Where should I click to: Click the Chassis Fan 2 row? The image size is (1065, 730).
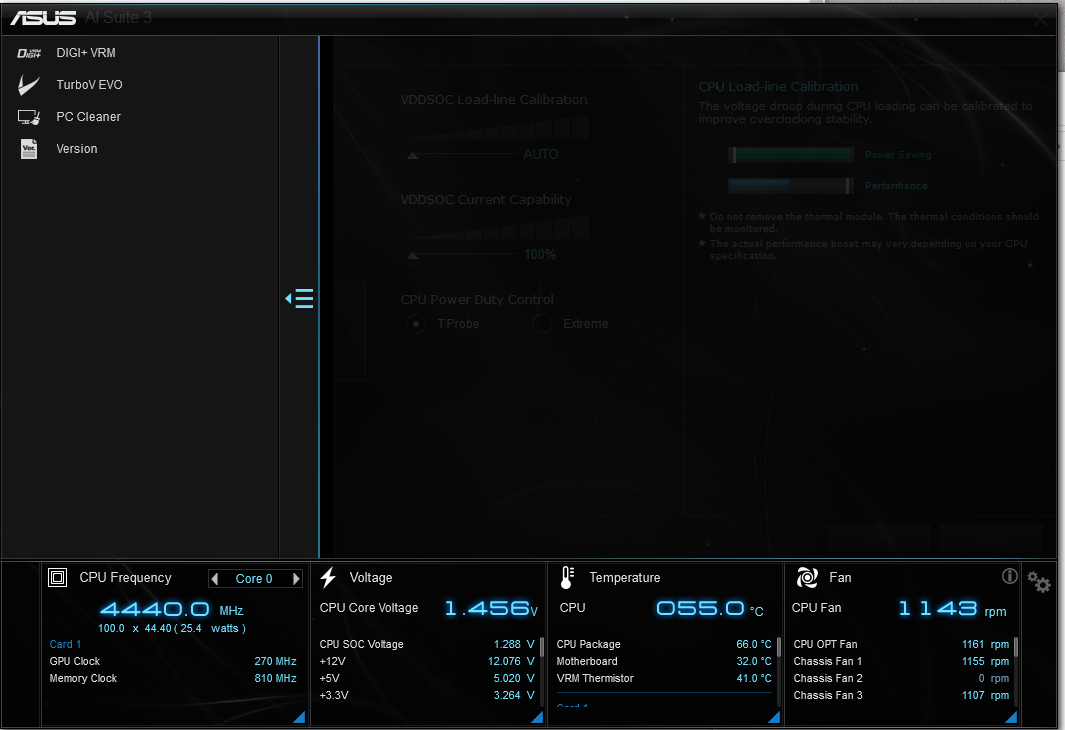tap(901, 678)
